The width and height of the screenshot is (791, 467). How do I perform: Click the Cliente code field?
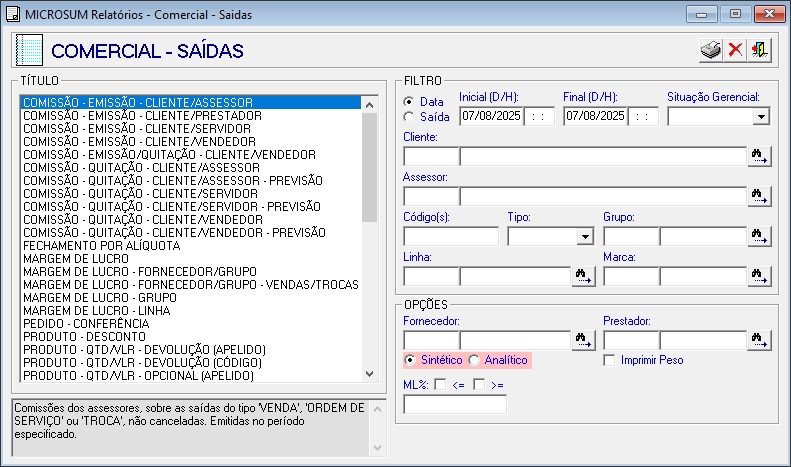pyautogui.click(x=431, y=156)
